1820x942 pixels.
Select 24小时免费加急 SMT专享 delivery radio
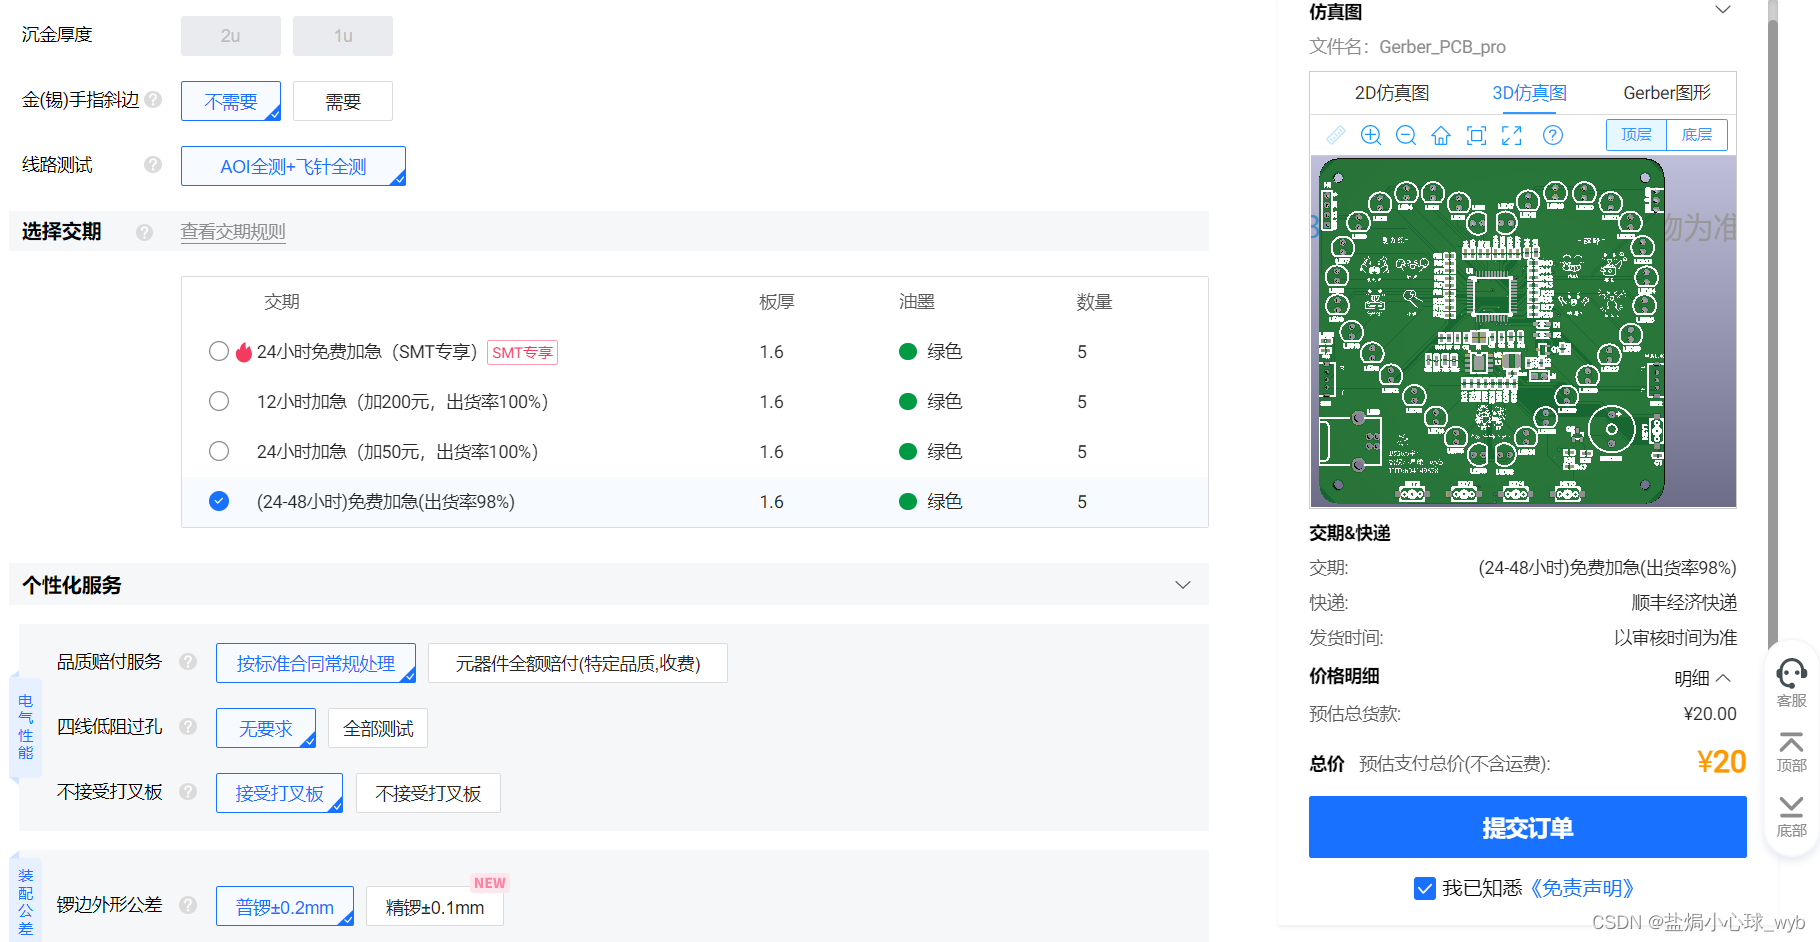(x=219, y=351)
